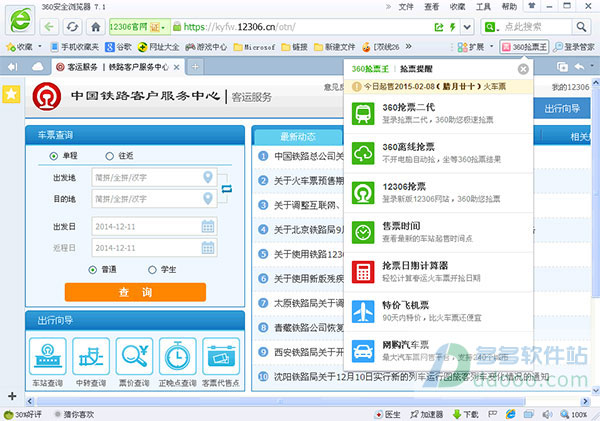Toggle the sidebar arrow icon on the tab bar

click(x=13, y=67)
